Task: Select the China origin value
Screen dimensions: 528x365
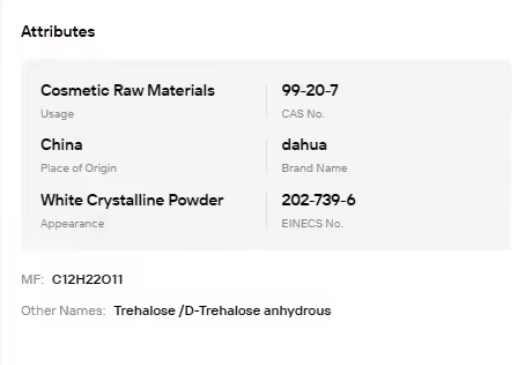Action: tap(62, 145)
